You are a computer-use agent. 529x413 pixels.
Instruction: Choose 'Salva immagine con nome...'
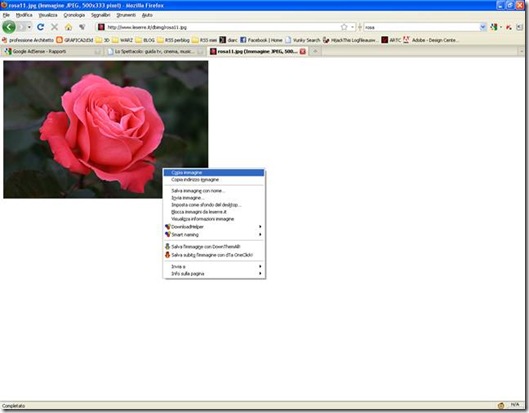click(214, 191)
